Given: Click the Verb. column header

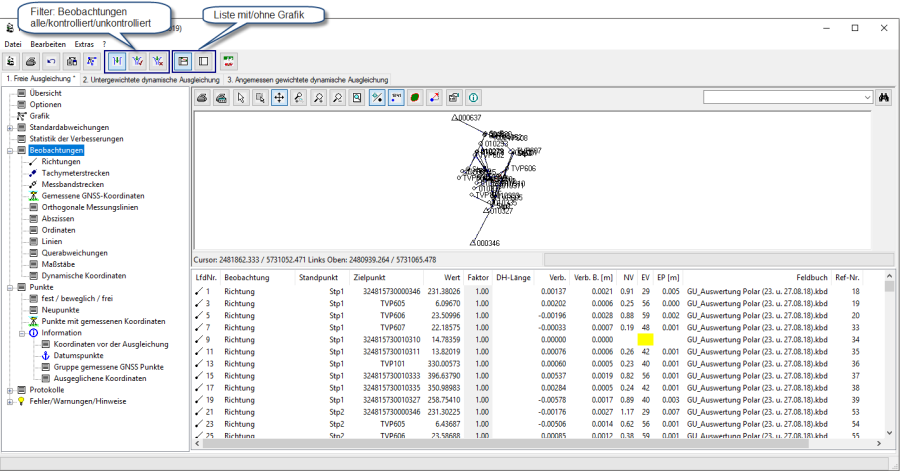Looking at the screenshot, I should click(x=557, y=277).
